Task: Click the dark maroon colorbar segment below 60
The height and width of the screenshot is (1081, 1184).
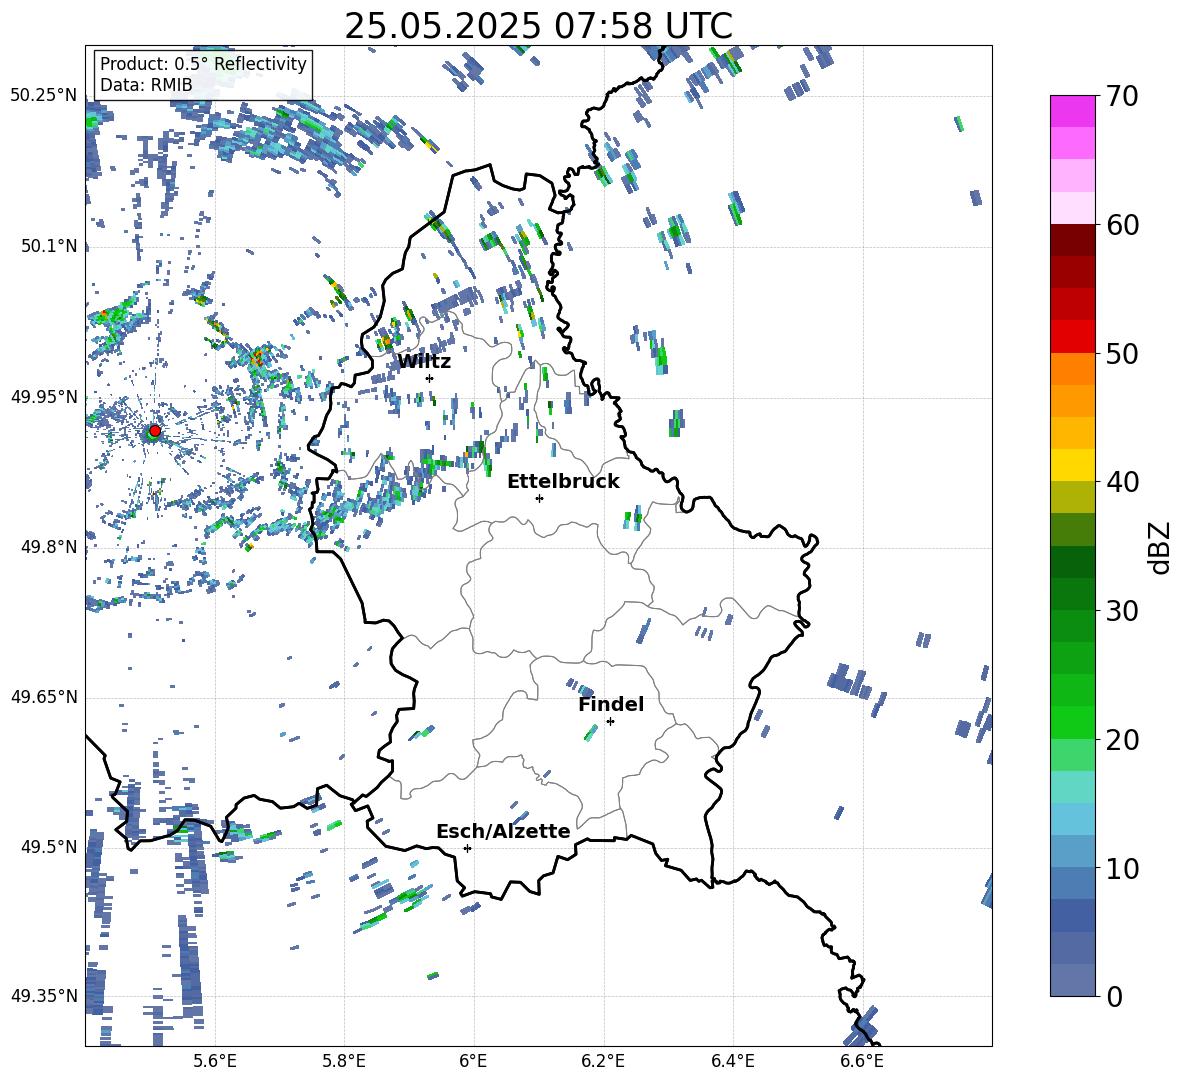Action: [x=1072, y=240]
